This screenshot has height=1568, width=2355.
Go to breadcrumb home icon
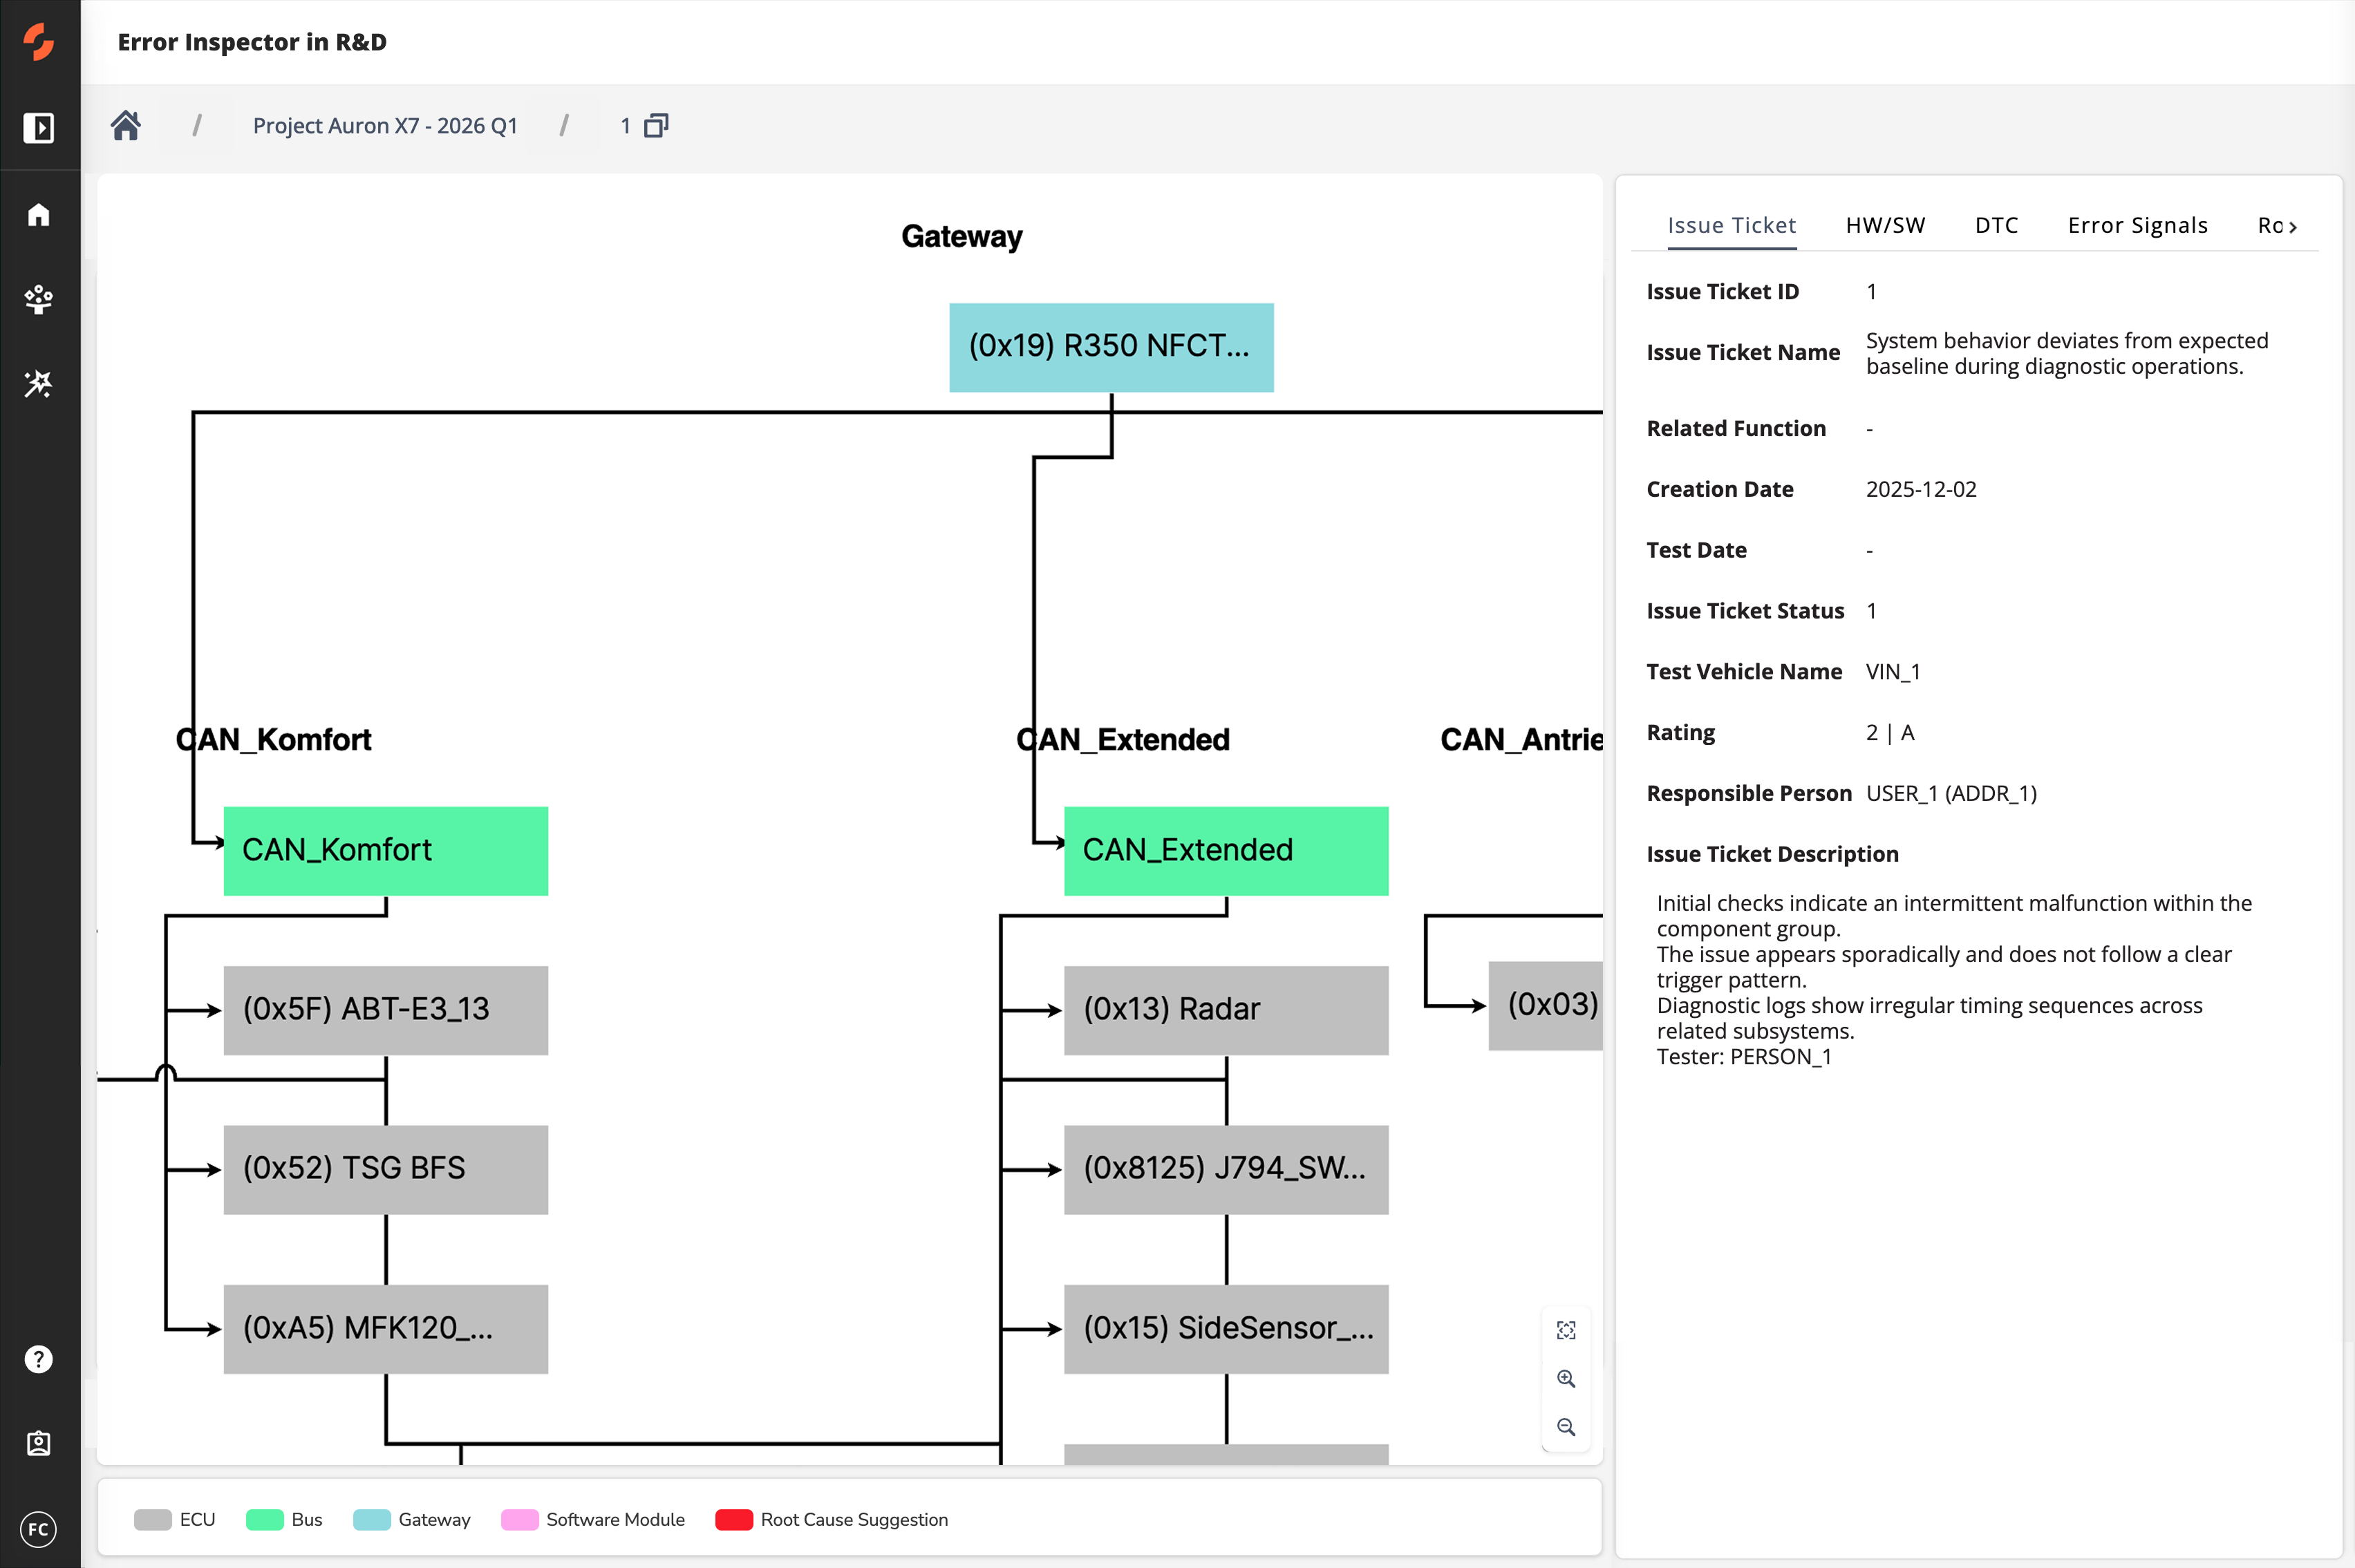click(x=126, y=126)
